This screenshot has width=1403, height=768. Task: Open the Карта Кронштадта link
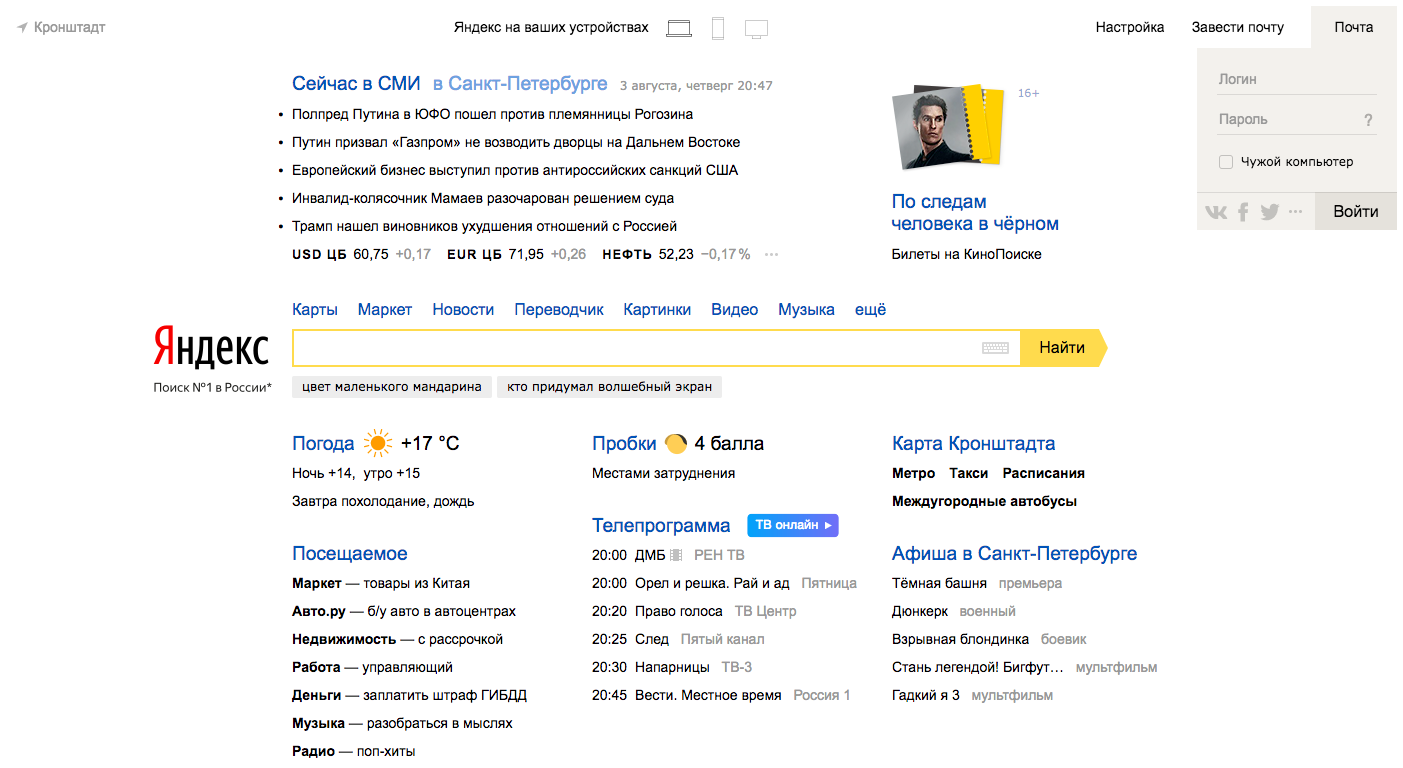click(974, 443)
